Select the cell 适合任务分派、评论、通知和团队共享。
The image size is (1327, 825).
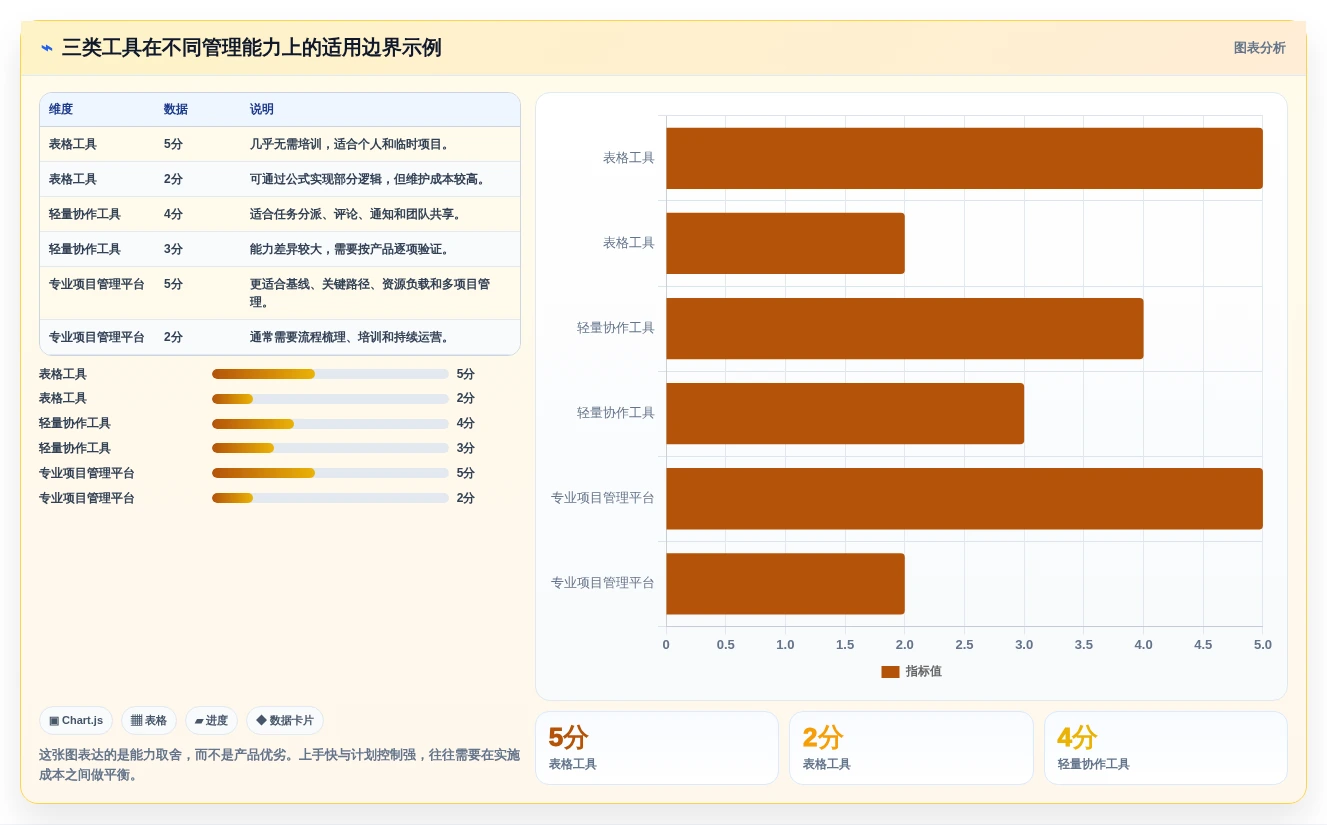click(380, 214)
